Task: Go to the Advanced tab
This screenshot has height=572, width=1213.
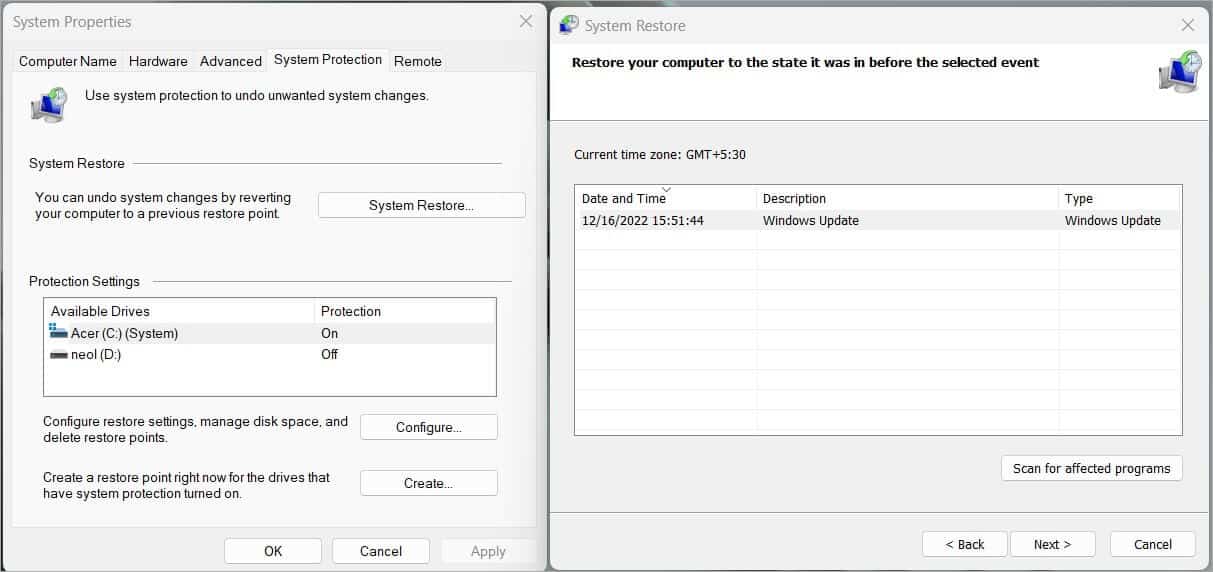Action: (x=231, y=61)
